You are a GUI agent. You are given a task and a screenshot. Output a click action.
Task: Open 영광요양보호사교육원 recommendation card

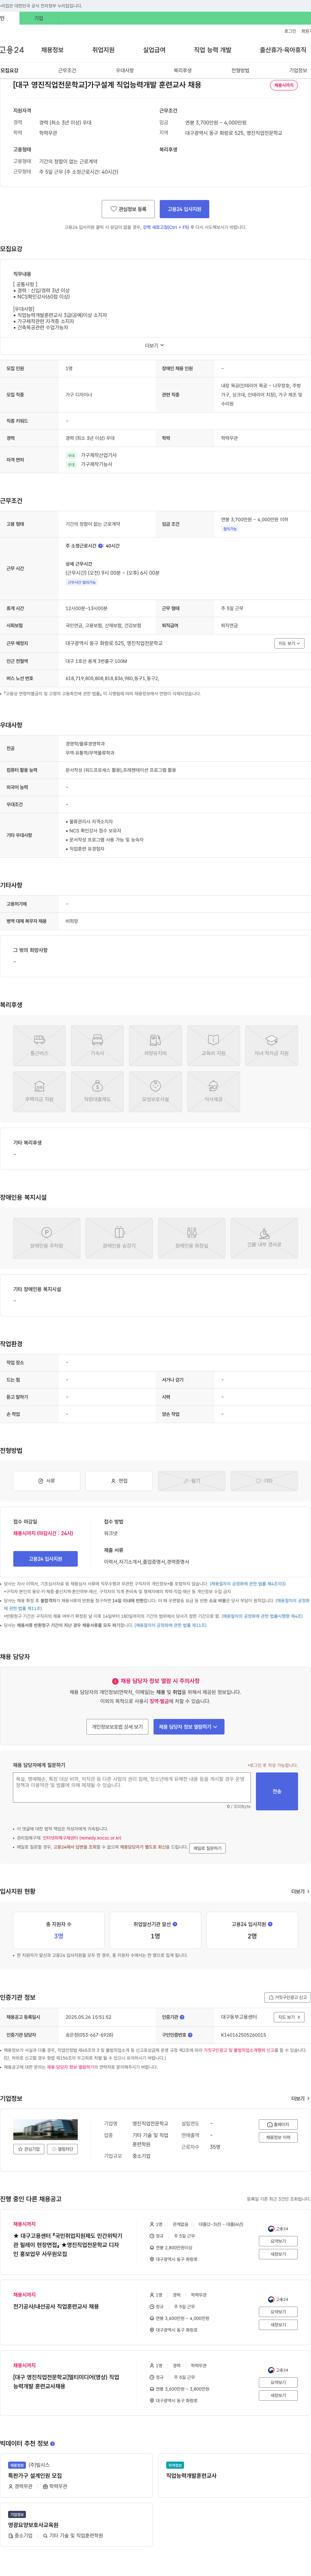coord(76,2525)
